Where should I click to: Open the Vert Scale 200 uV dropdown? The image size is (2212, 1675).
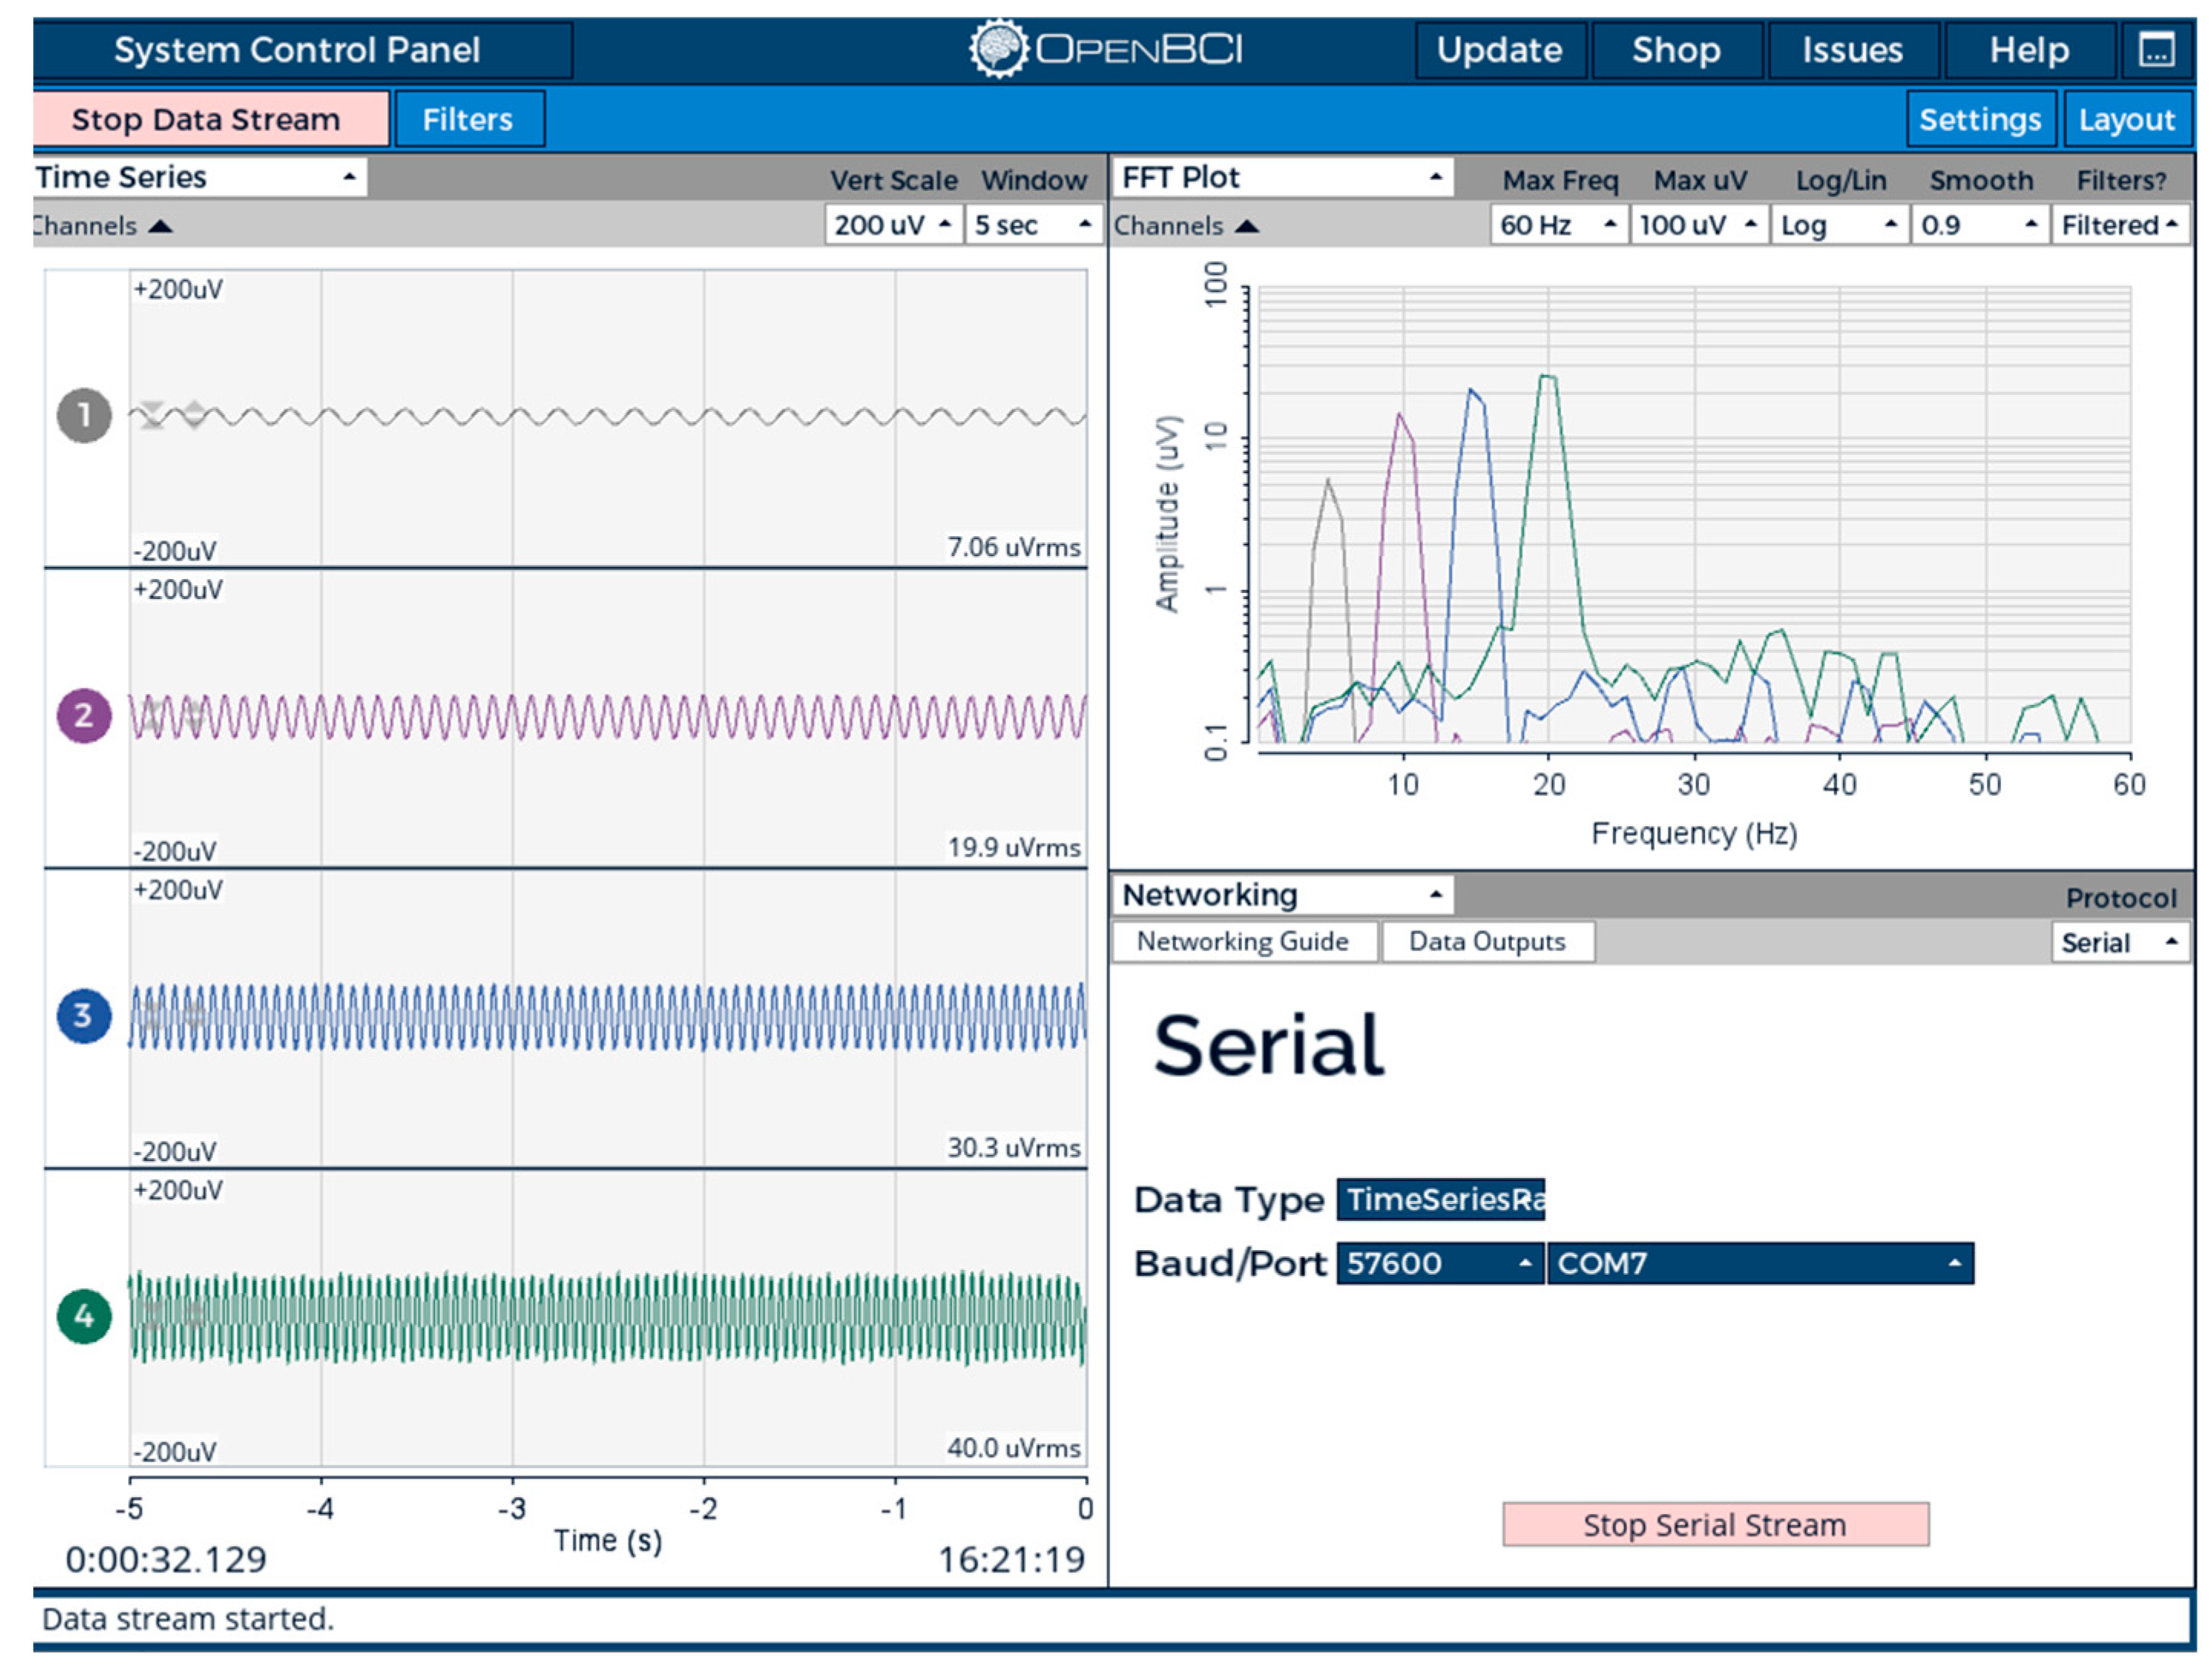(x=893, y=225)
